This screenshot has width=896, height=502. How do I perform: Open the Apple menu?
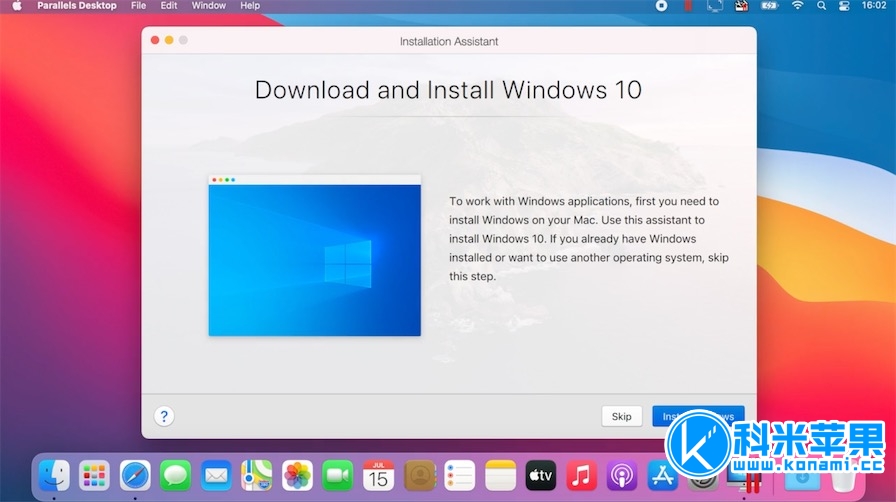click(17, 6)
